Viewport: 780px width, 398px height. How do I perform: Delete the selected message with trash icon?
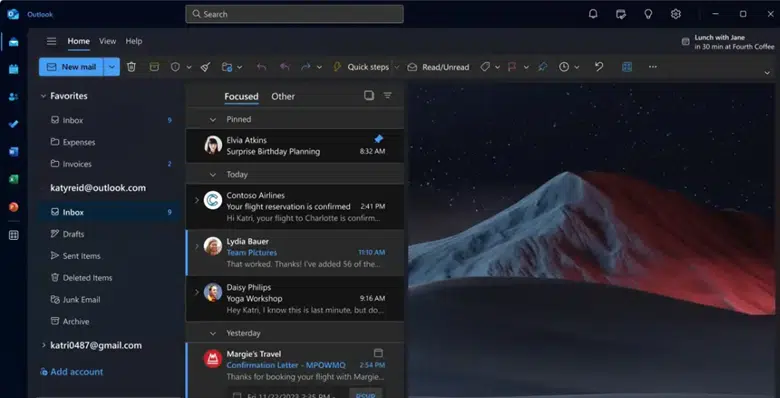tap(131, 67)
